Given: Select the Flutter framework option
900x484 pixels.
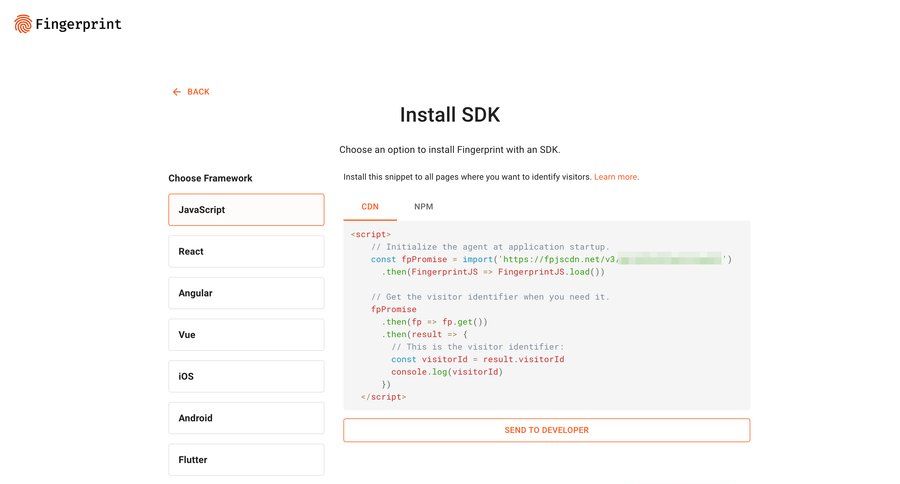Looking at the screenshot, I should [x=246, y=460].
